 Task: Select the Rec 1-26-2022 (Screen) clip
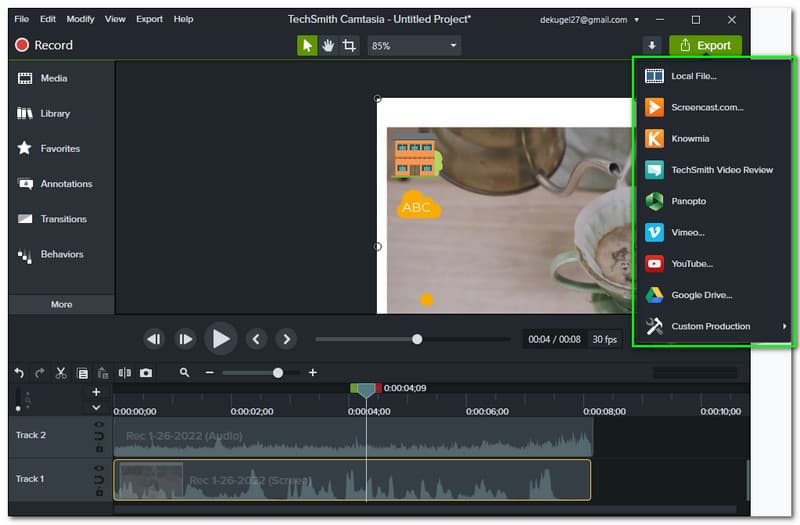click(353, 480)
